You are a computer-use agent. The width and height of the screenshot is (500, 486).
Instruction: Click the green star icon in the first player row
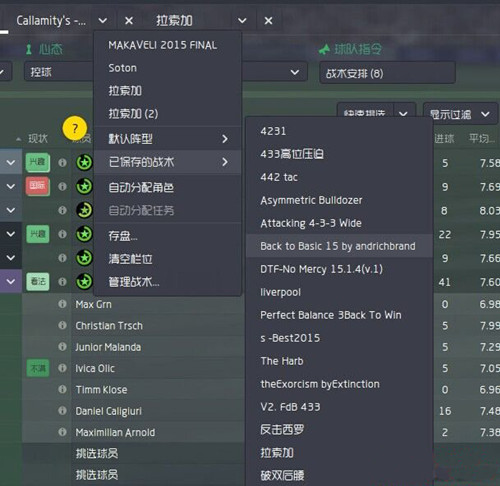click(x=84, y=163)
